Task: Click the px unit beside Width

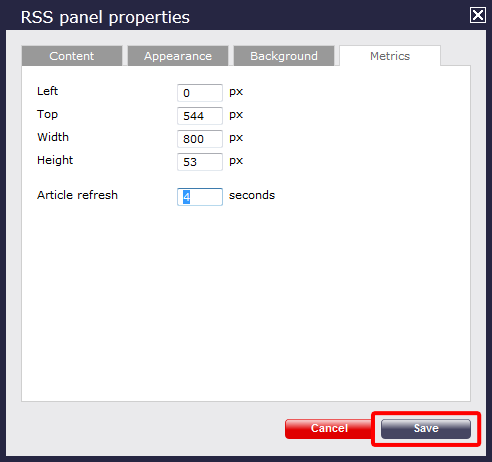Action: [236, 138]
